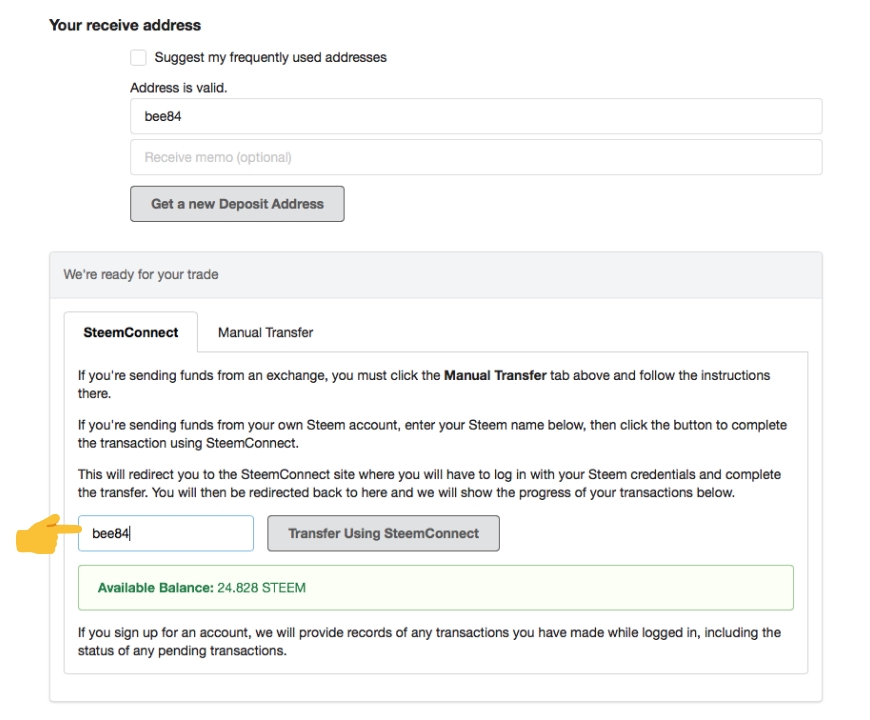The width and height of the screenshot is (870, 720).
Task: Click the Steem name input beside Transfer button
Action: point(166,534)
